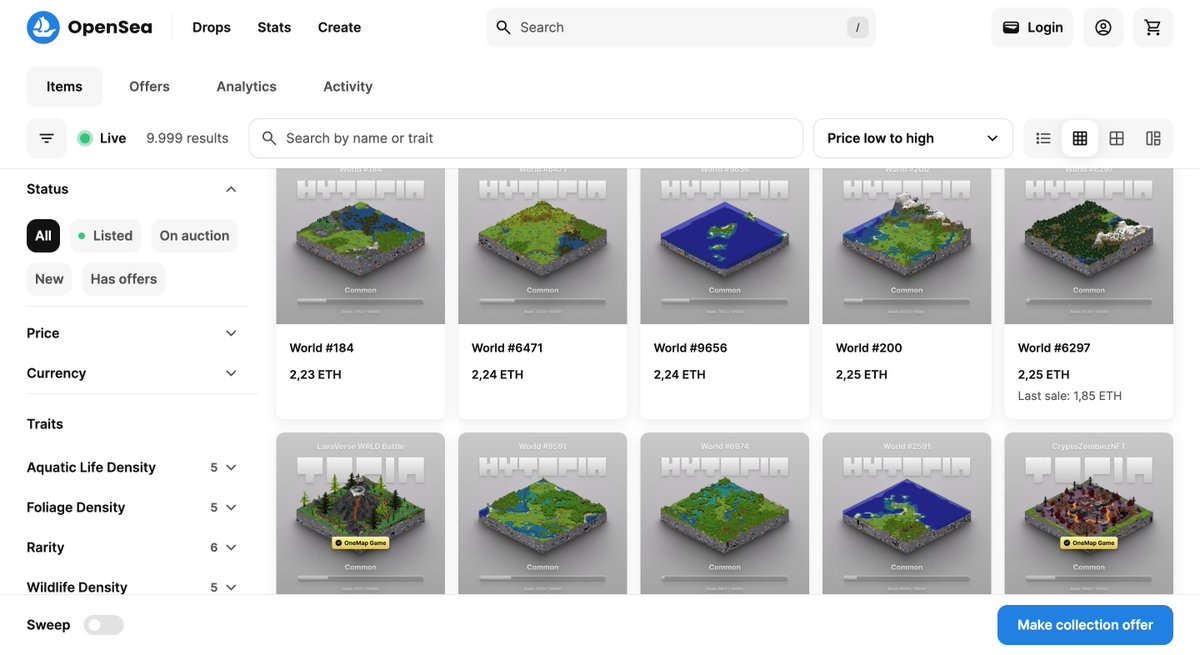Select the All status filter

pyautogui.click(x=43, y=236)
